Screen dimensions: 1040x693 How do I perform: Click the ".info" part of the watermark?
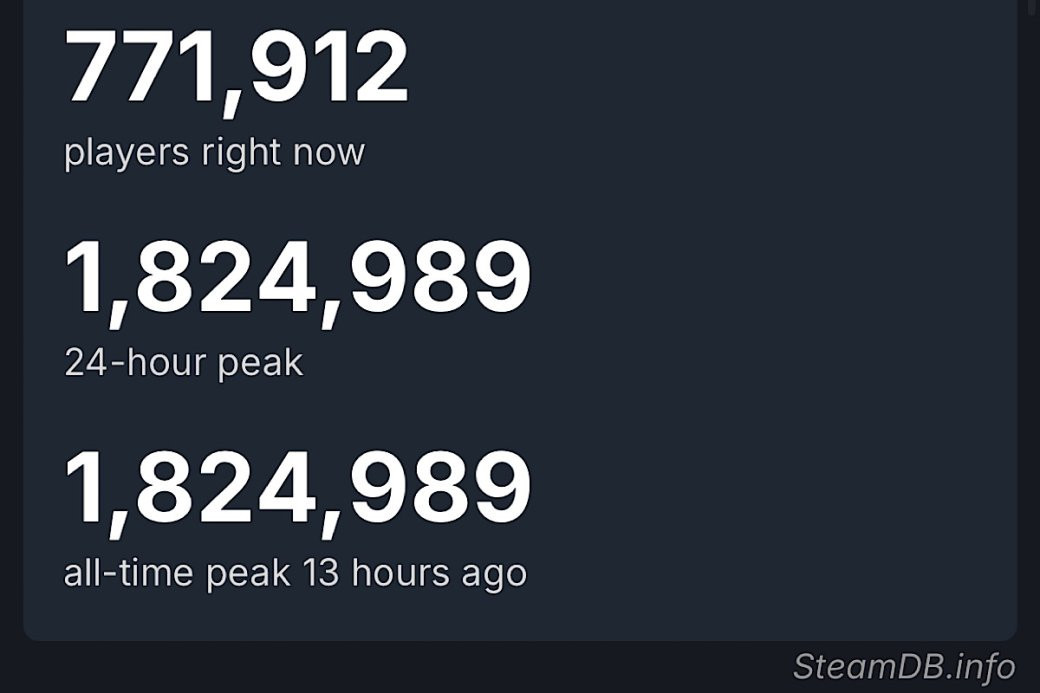pyautogui.click(x=978, y=666)
